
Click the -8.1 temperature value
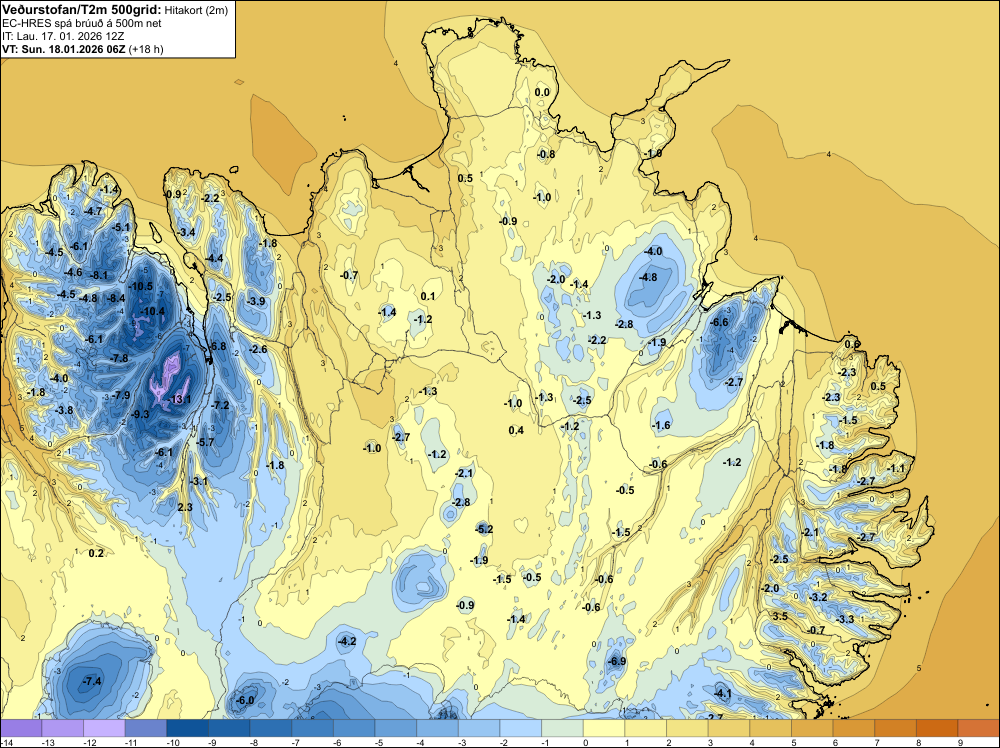[x=99, y=275]
